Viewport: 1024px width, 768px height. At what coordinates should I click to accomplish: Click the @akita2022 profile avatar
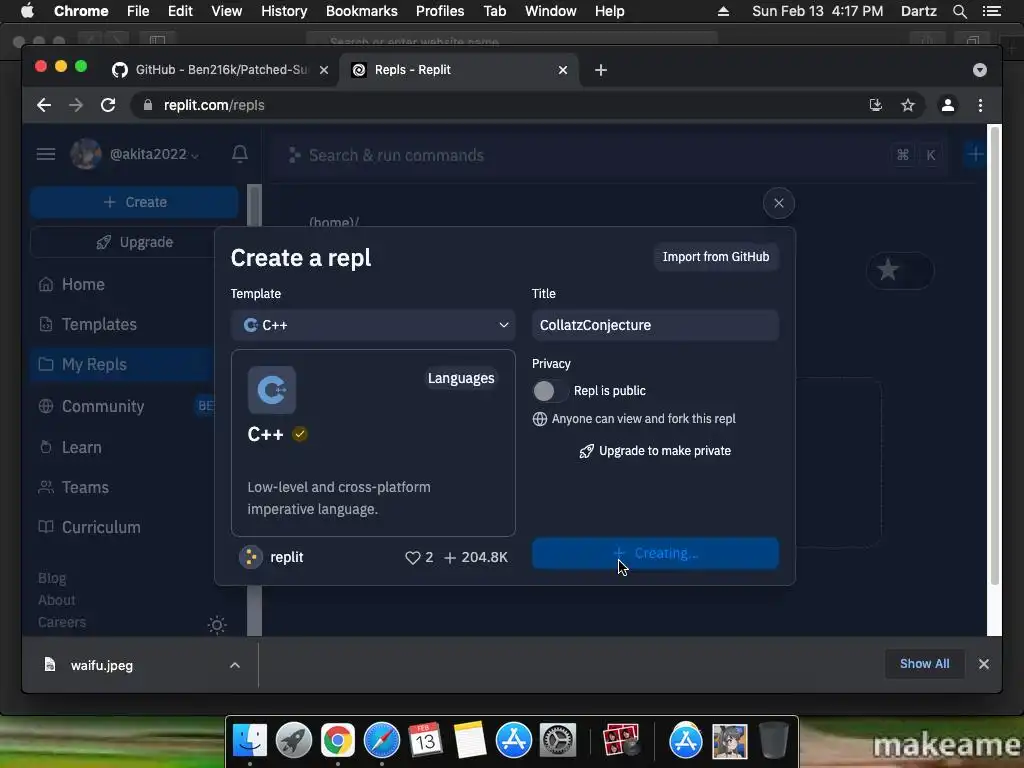coord(86,154)
